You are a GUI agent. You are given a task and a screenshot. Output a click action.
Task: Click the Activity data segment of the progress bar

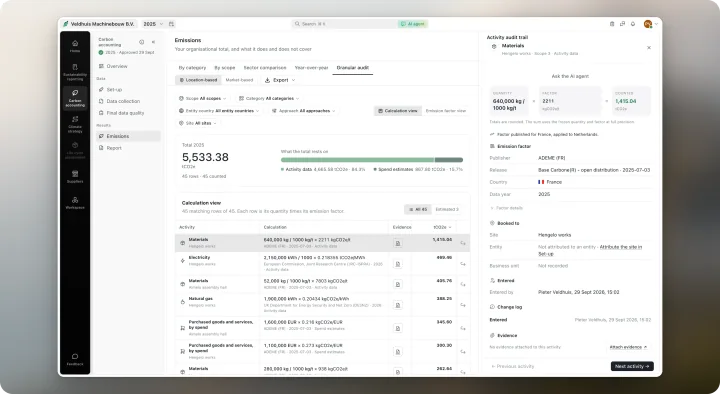point(357,160)
